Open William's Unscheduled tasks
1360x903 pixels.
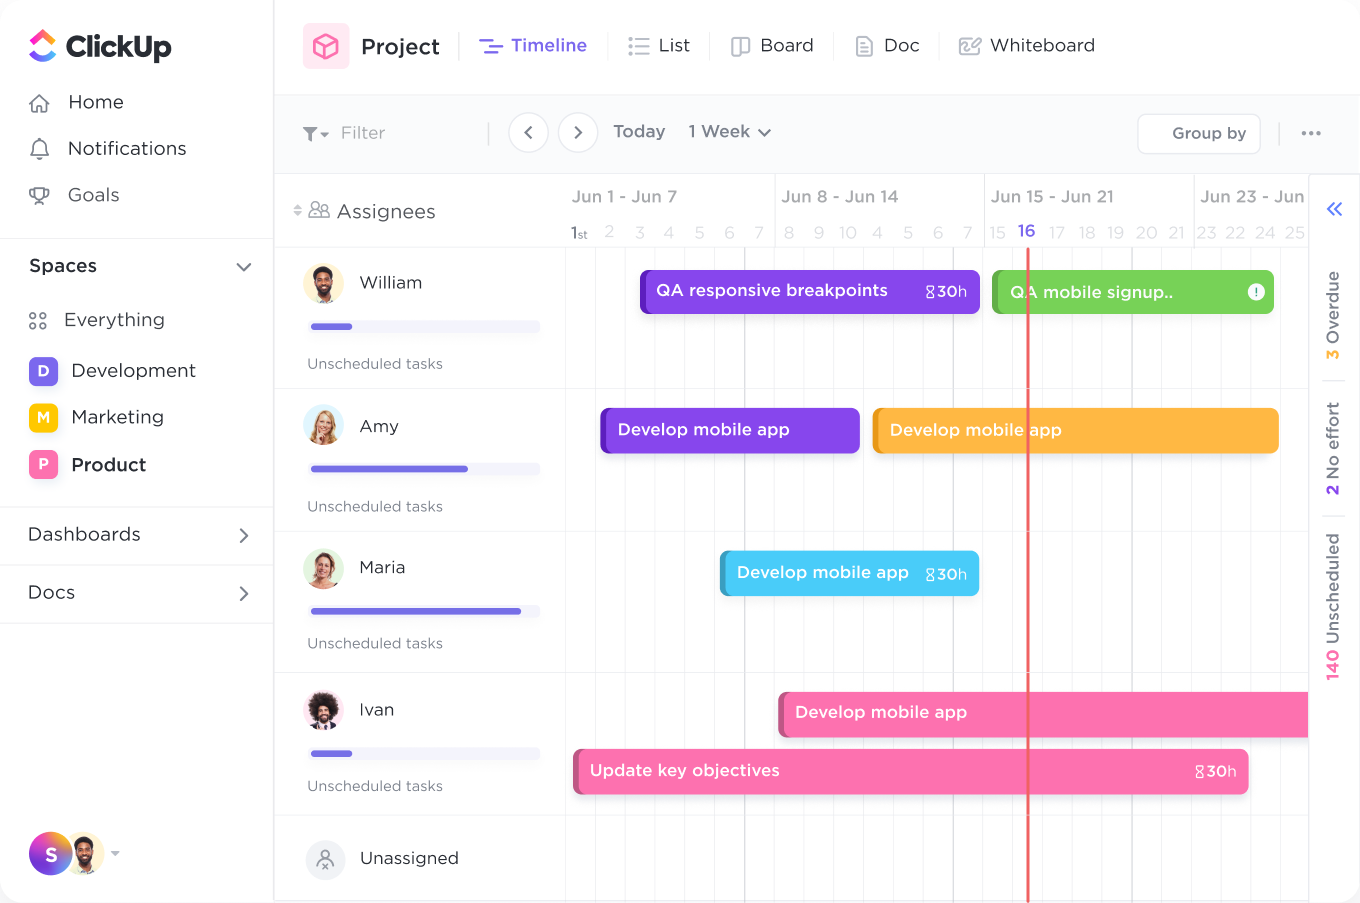click(x=375, y=364)
